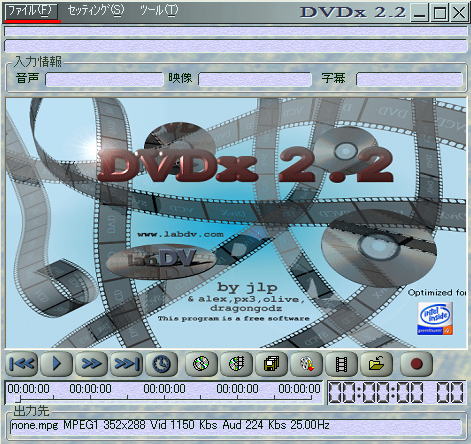Click the disc with film grid icon

(x=236, y=364)
